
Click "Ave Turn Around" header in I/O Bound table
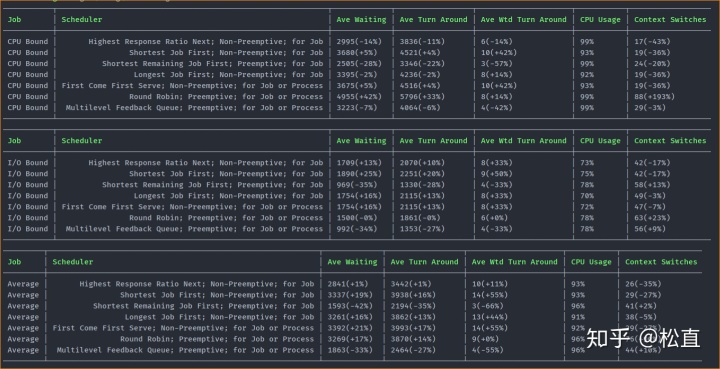pyautogui.click(x=433, y=141)
